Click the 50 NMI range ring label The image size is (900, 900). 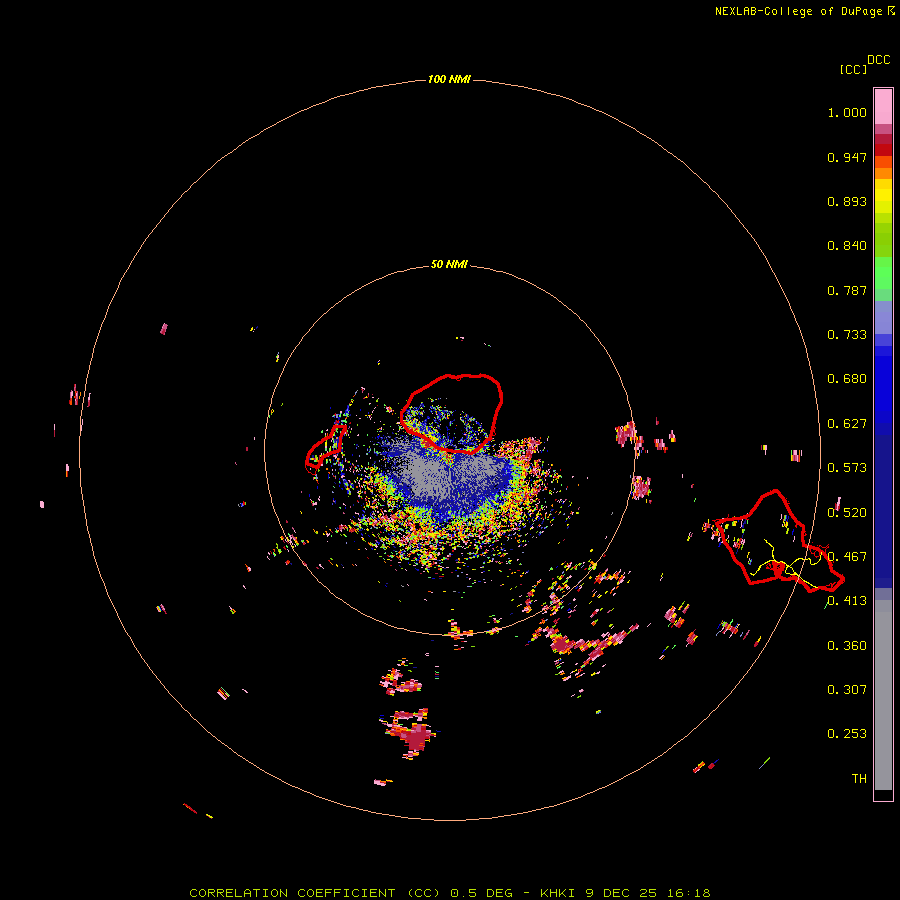(449, 265)
